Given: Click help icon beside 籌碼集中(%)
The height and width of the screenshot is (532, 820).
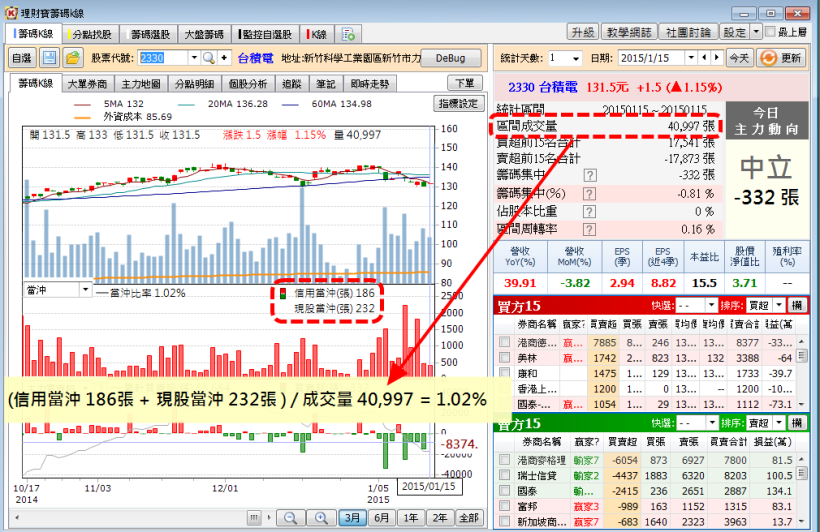Looking at the screenshot, I should 589,193.
